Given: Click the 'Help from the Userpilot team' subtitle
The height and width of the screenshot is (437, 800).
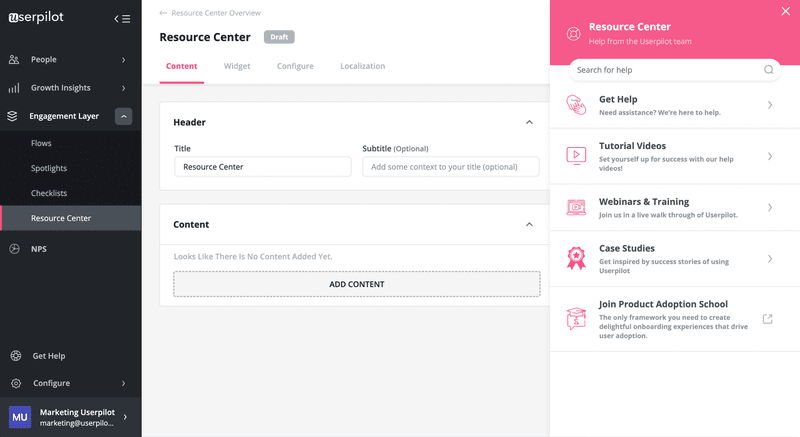Looking at the screenshot, I should [640, 41].
